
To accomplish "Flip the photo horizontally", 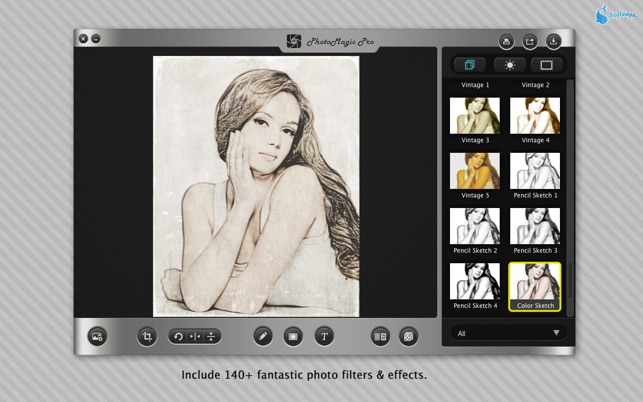I will point(194,337).
